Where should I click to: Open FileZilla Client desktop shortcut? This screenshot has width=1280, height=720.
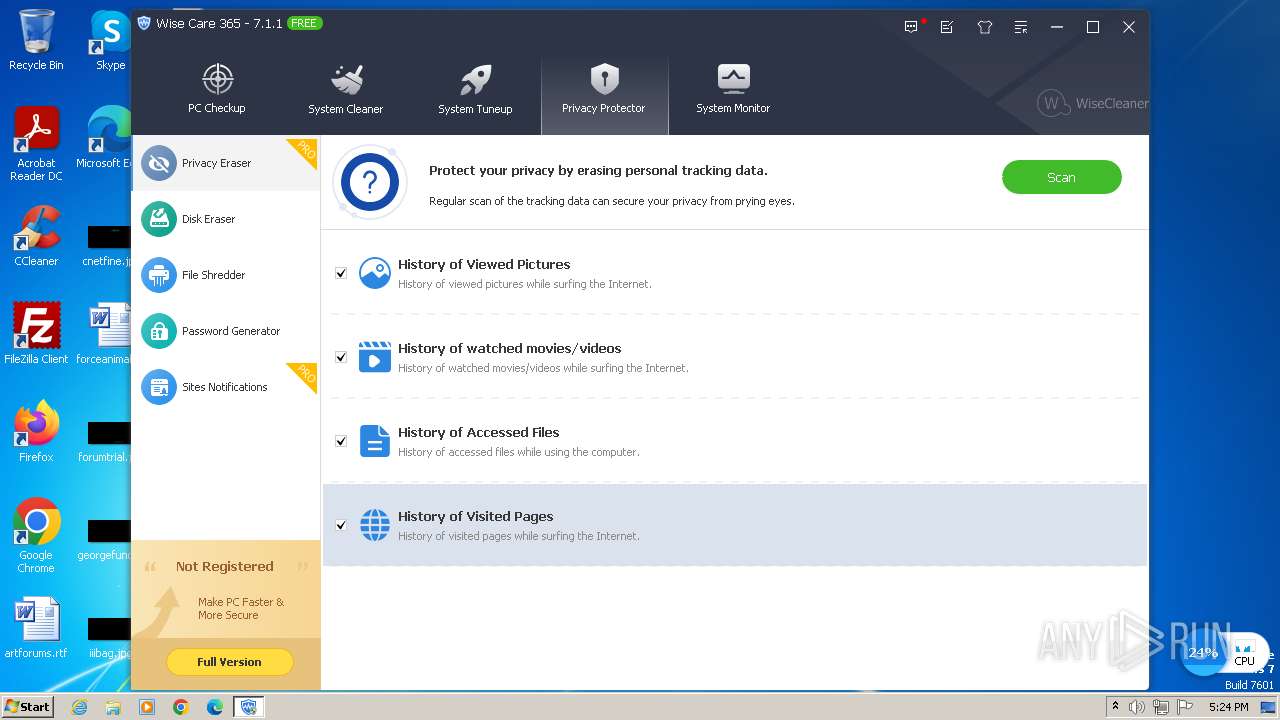coord(36,333)
